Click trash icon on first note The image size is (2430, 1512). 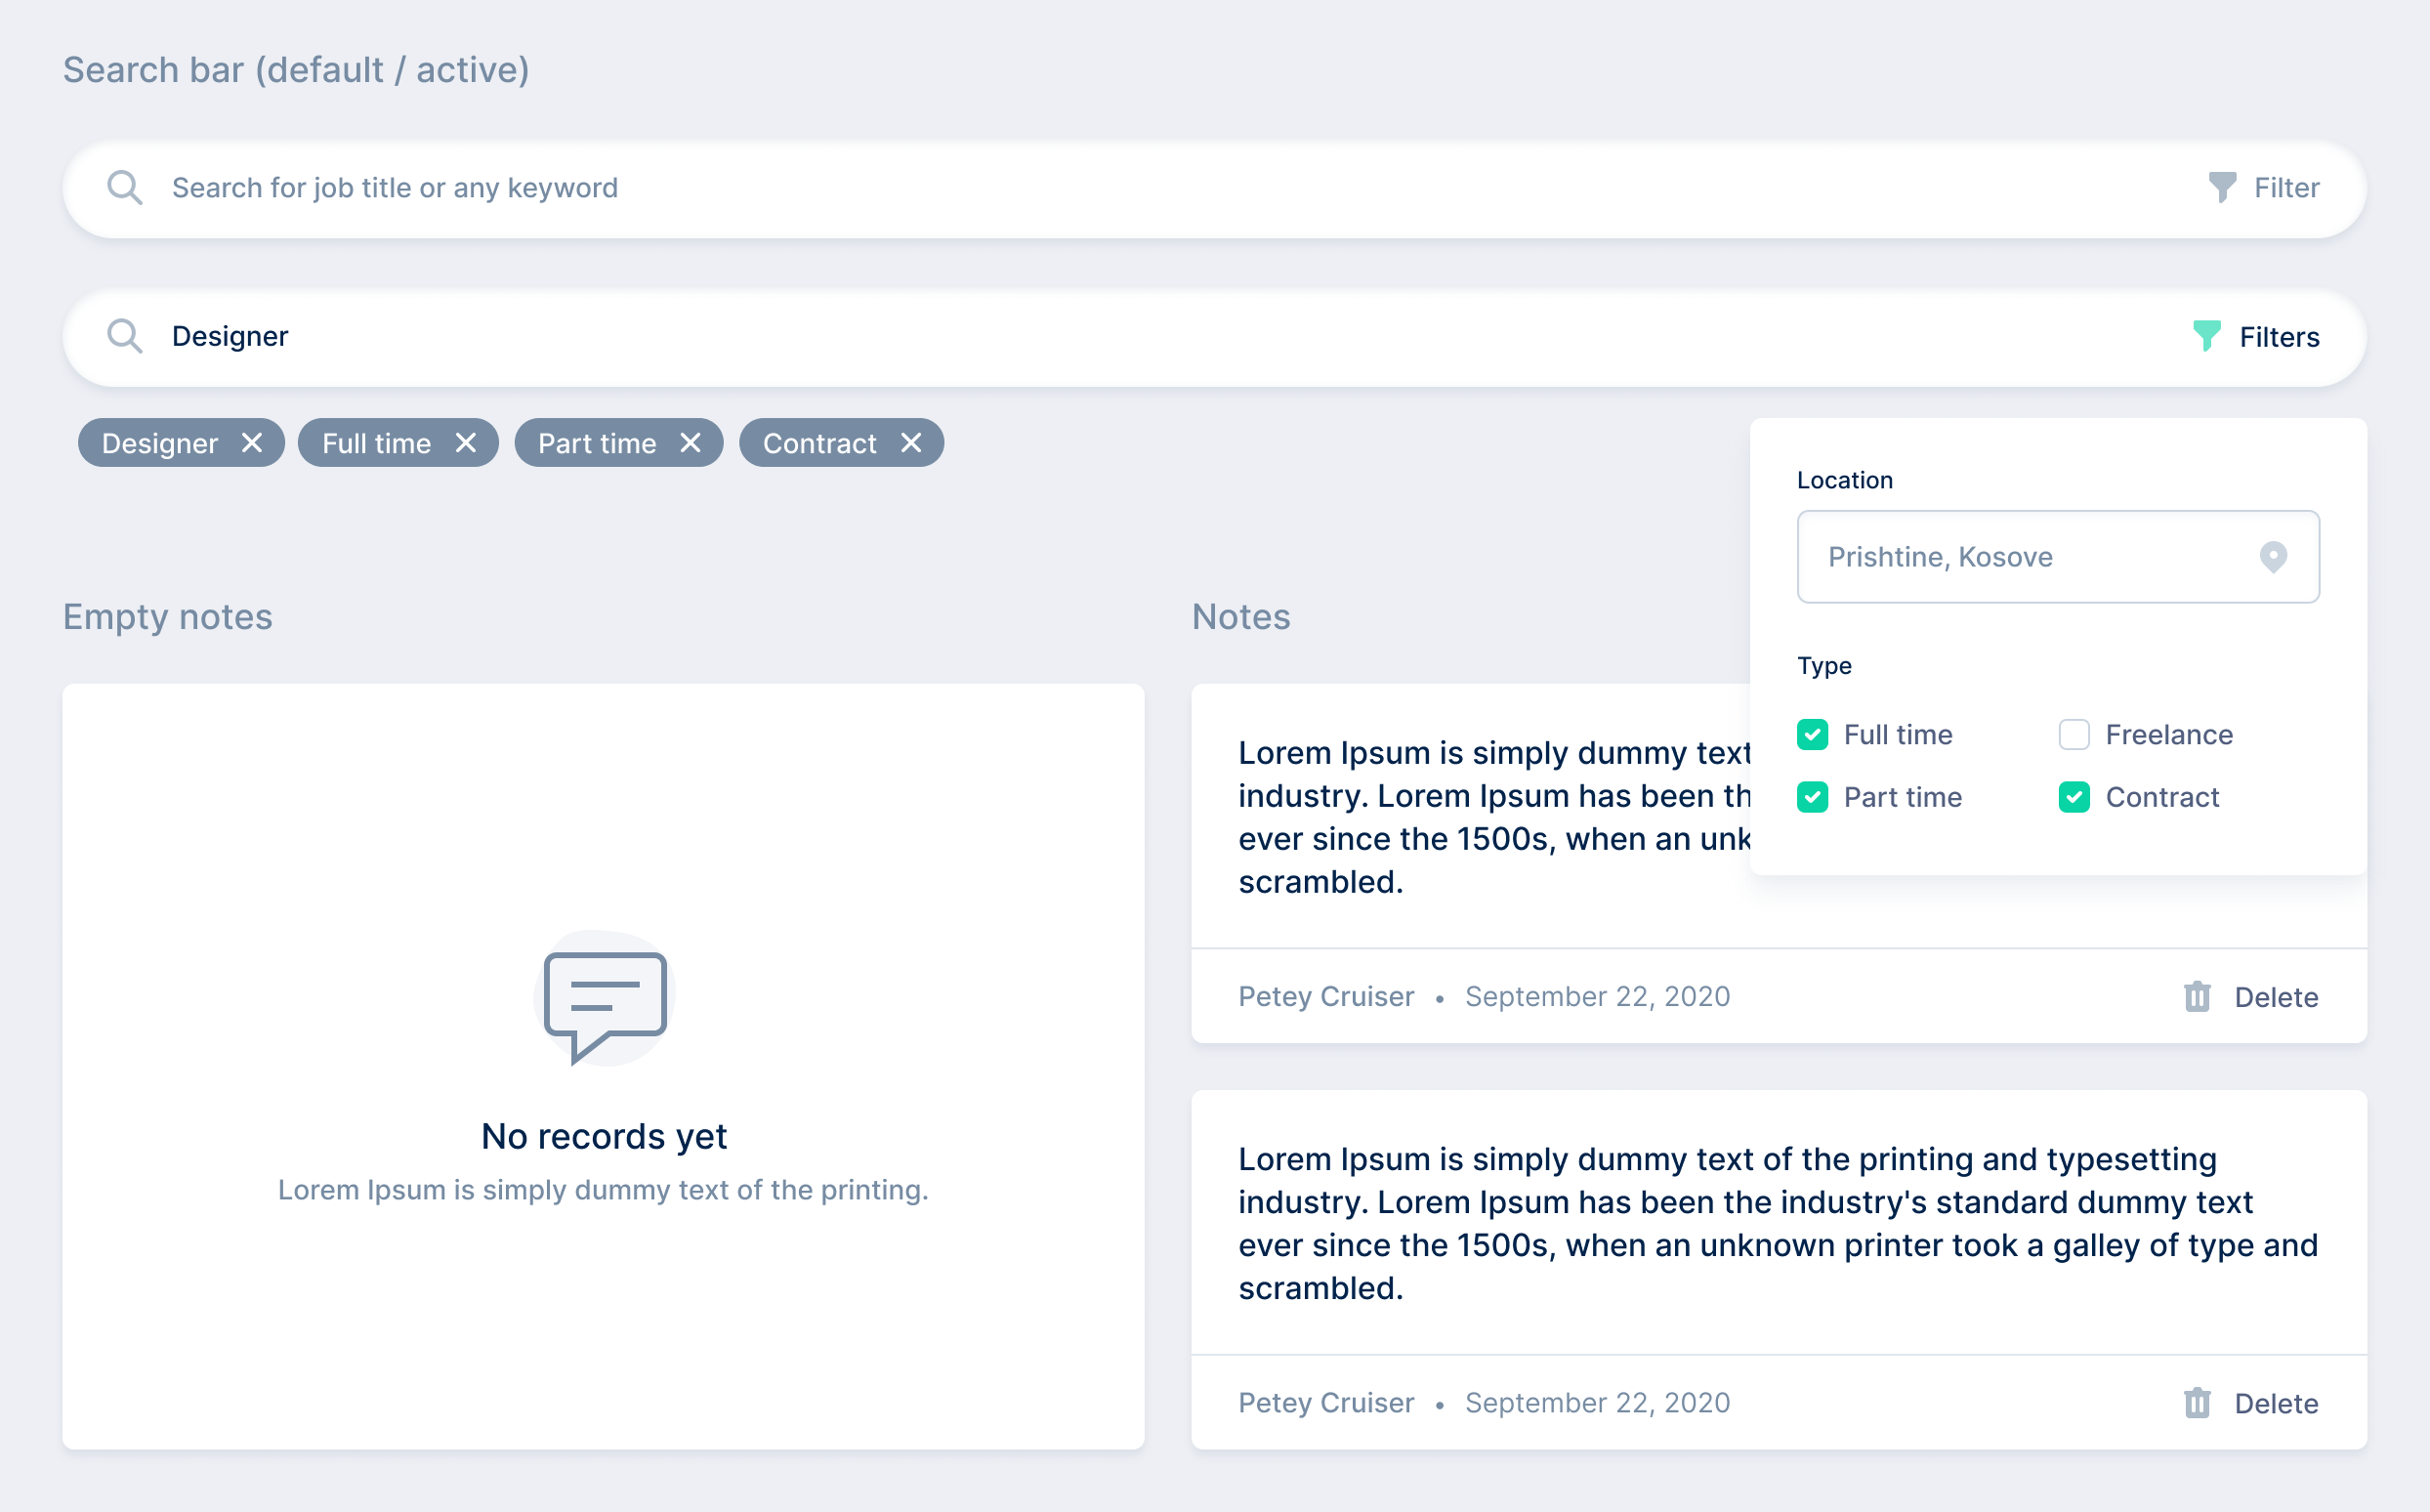[2197, 997]
